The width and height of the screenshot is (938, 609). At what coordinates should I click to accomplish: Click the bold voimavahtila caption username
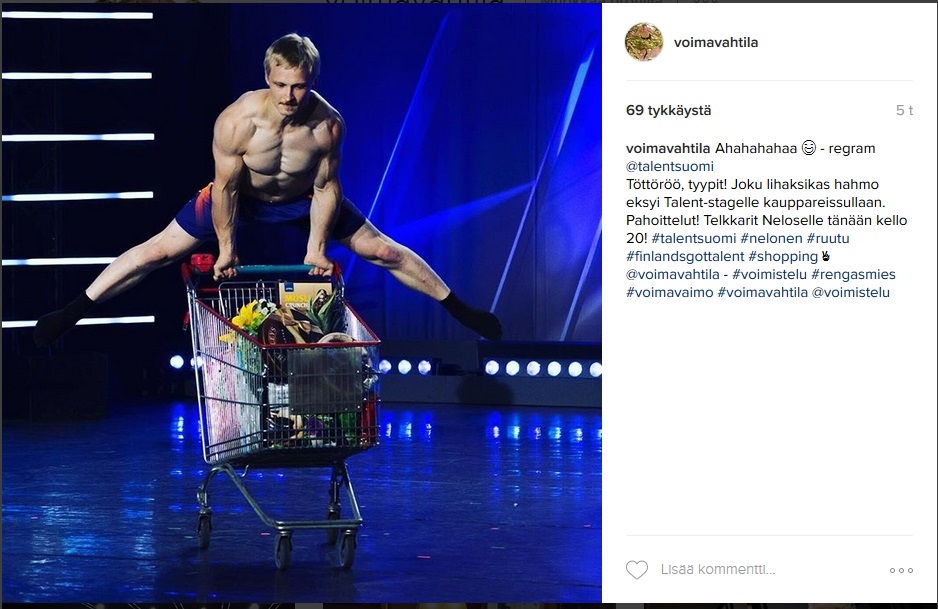668,148
